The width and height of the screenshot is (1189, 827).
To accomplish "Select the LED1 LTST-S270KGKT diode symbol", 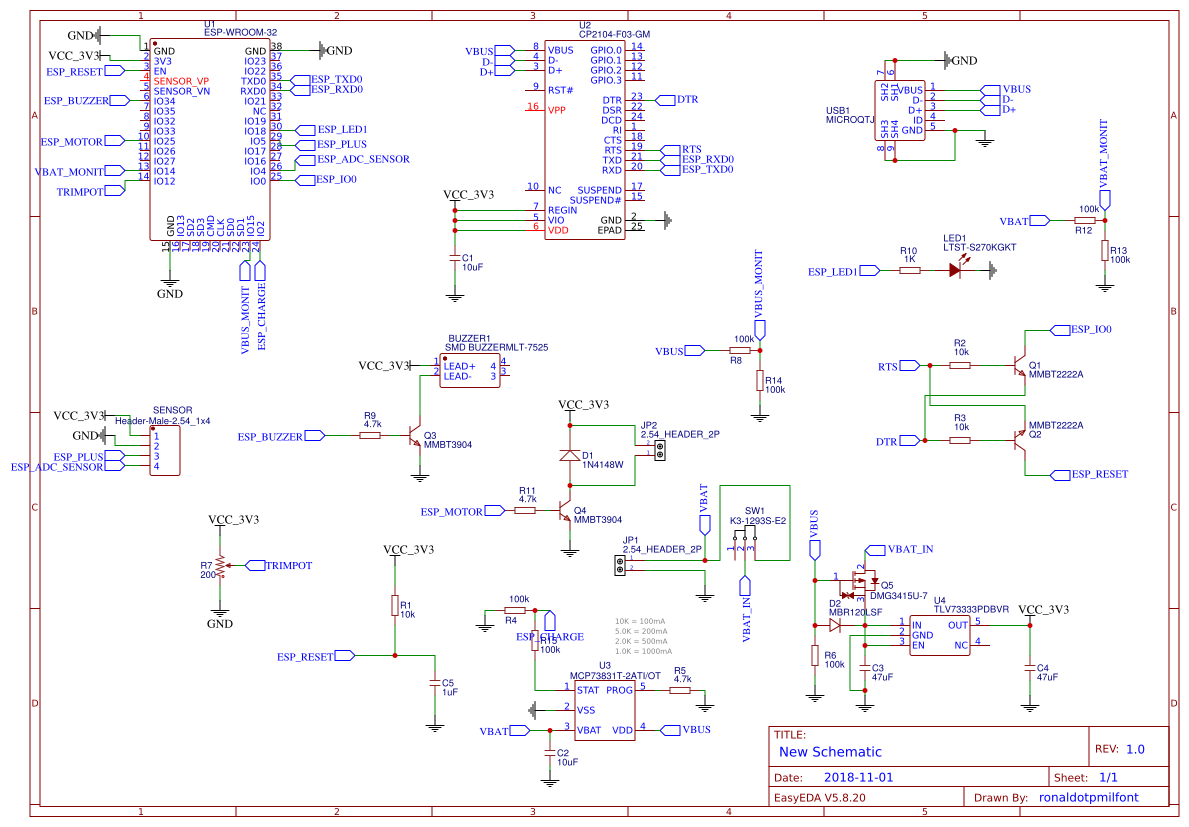I will 955,268.
